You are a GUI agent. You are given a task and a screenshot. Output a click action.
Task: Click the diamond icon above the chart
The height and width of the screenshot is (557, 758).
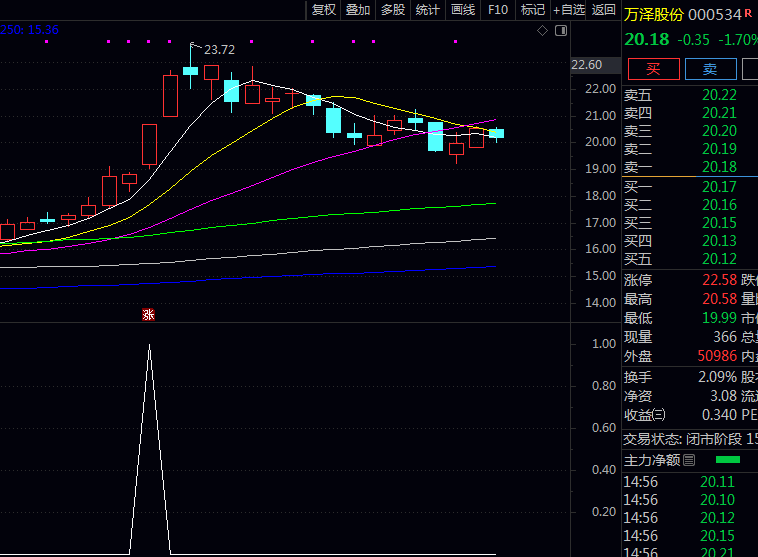click(x=542, y=31)
